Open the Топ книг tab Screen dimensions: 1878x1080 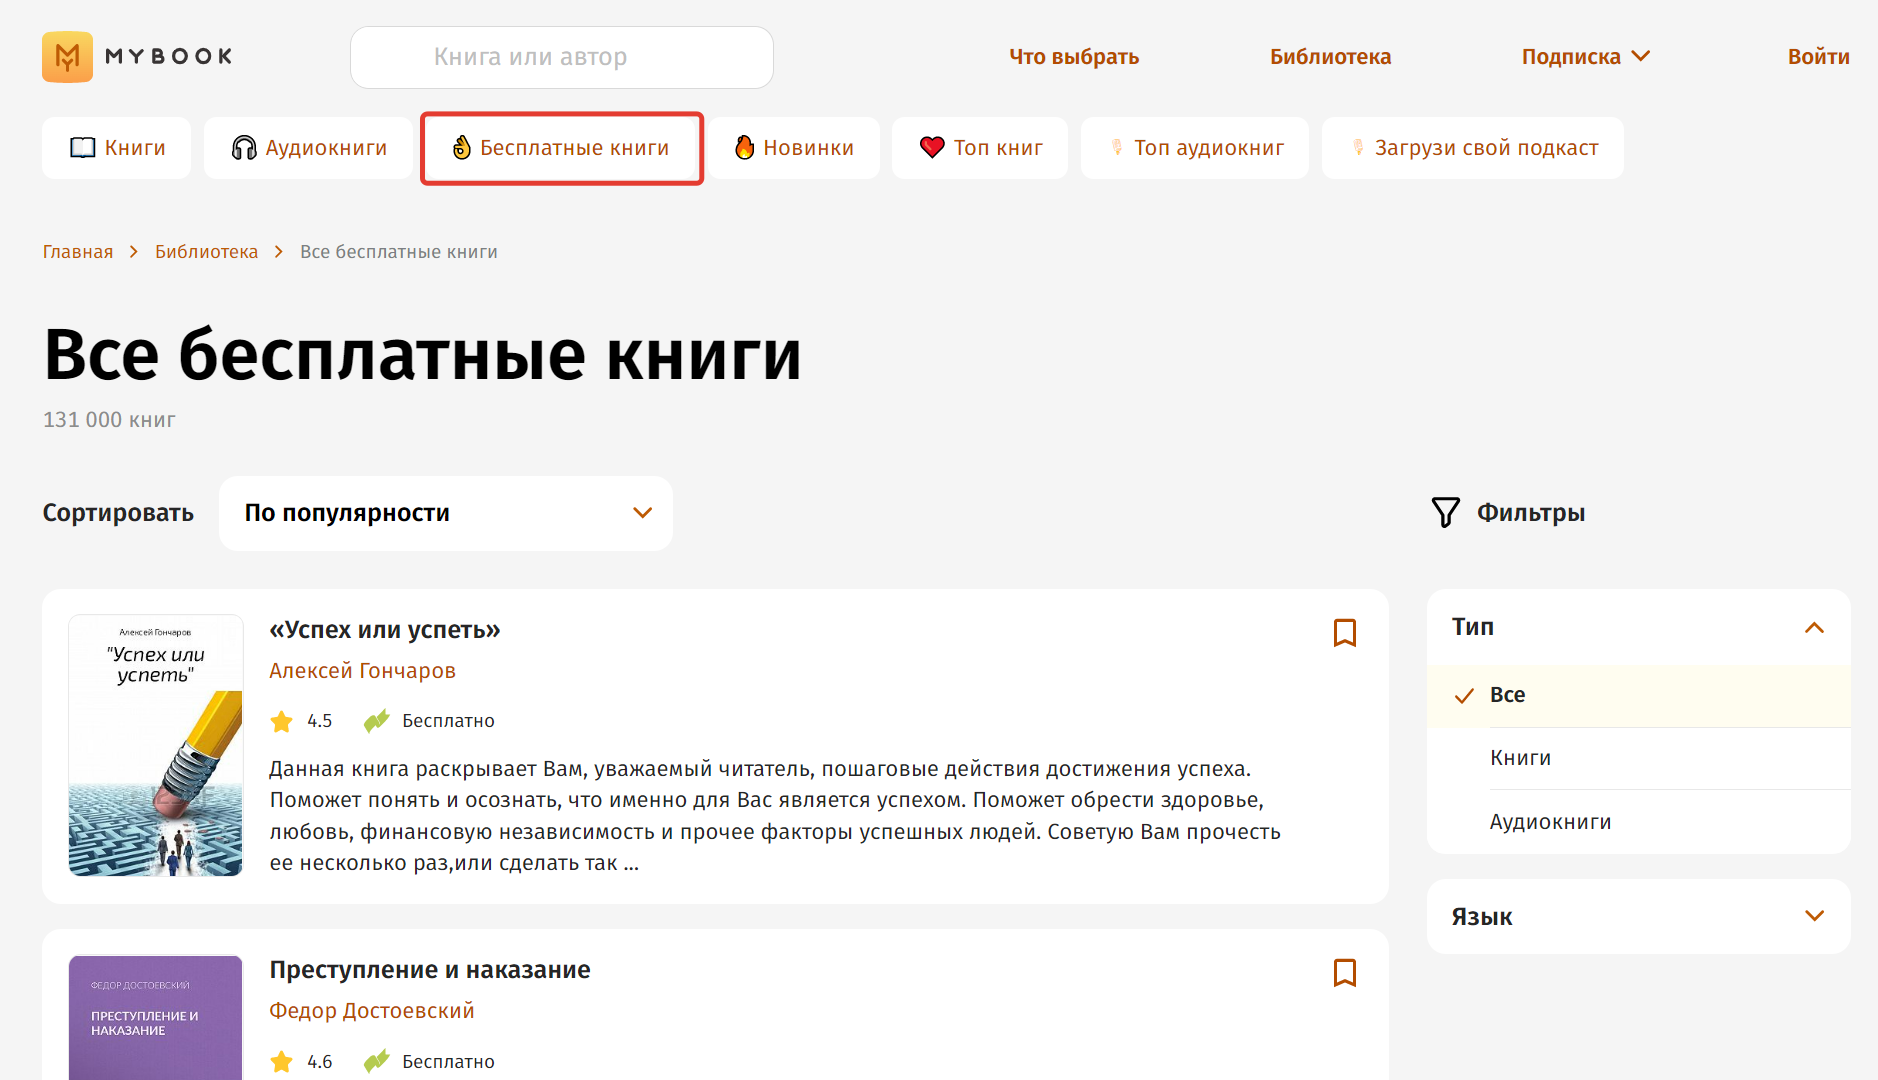[980, 148]
